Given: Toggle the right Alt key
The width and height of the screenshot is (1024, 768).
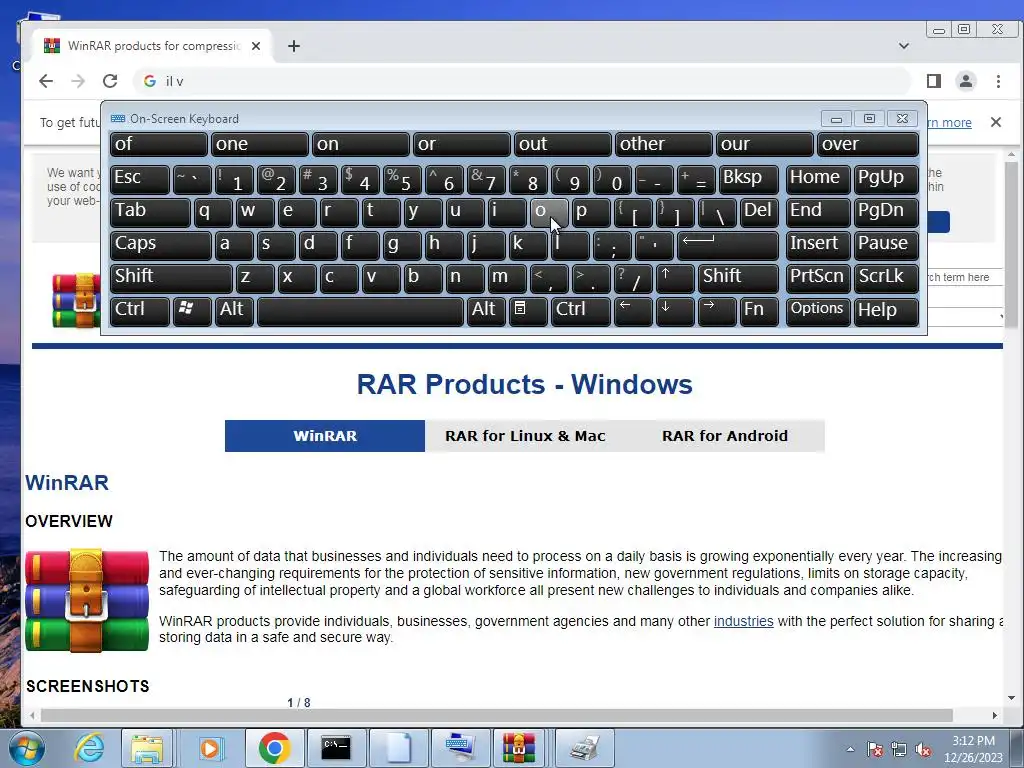Looking at the screenshot, I should click(x=485, y=310).
